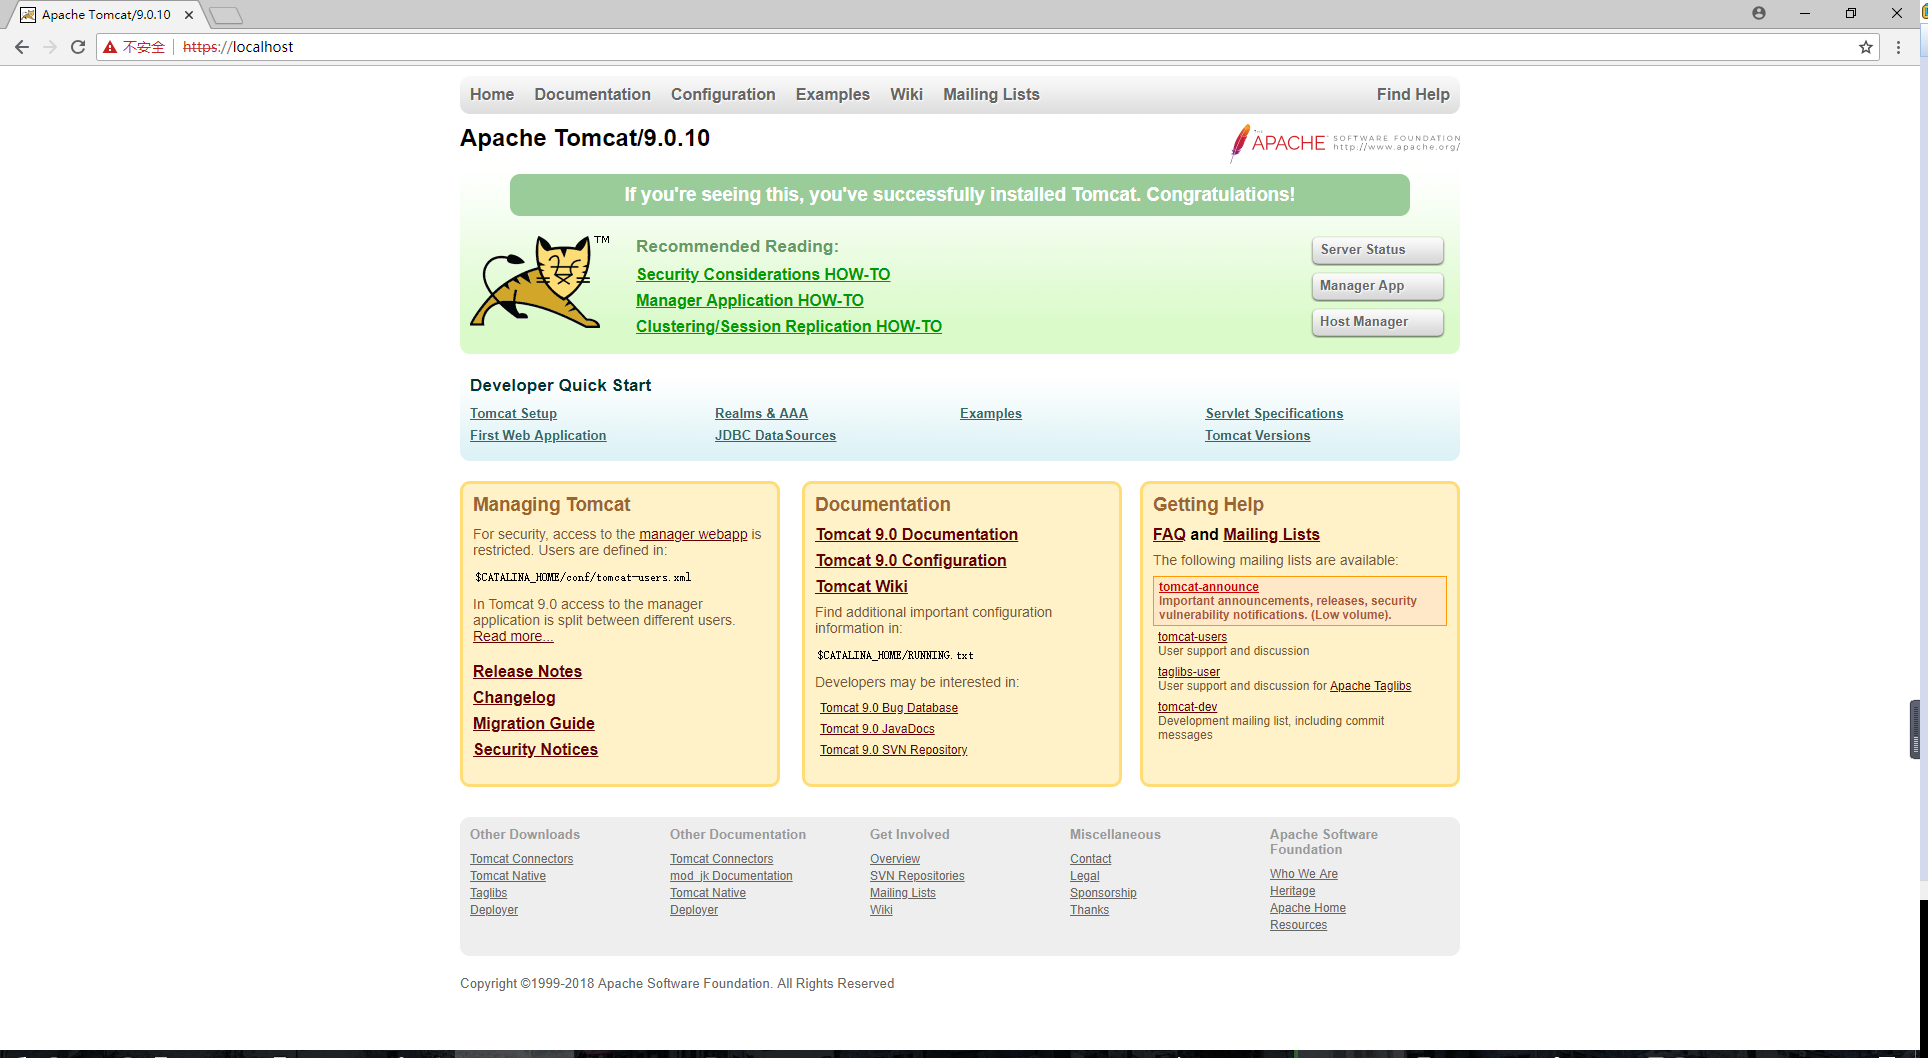Screen dimensions: 1928x1058
Task: Open Documentation in the navigation bar
Action: pyautogui.click(x=592, y=94)
